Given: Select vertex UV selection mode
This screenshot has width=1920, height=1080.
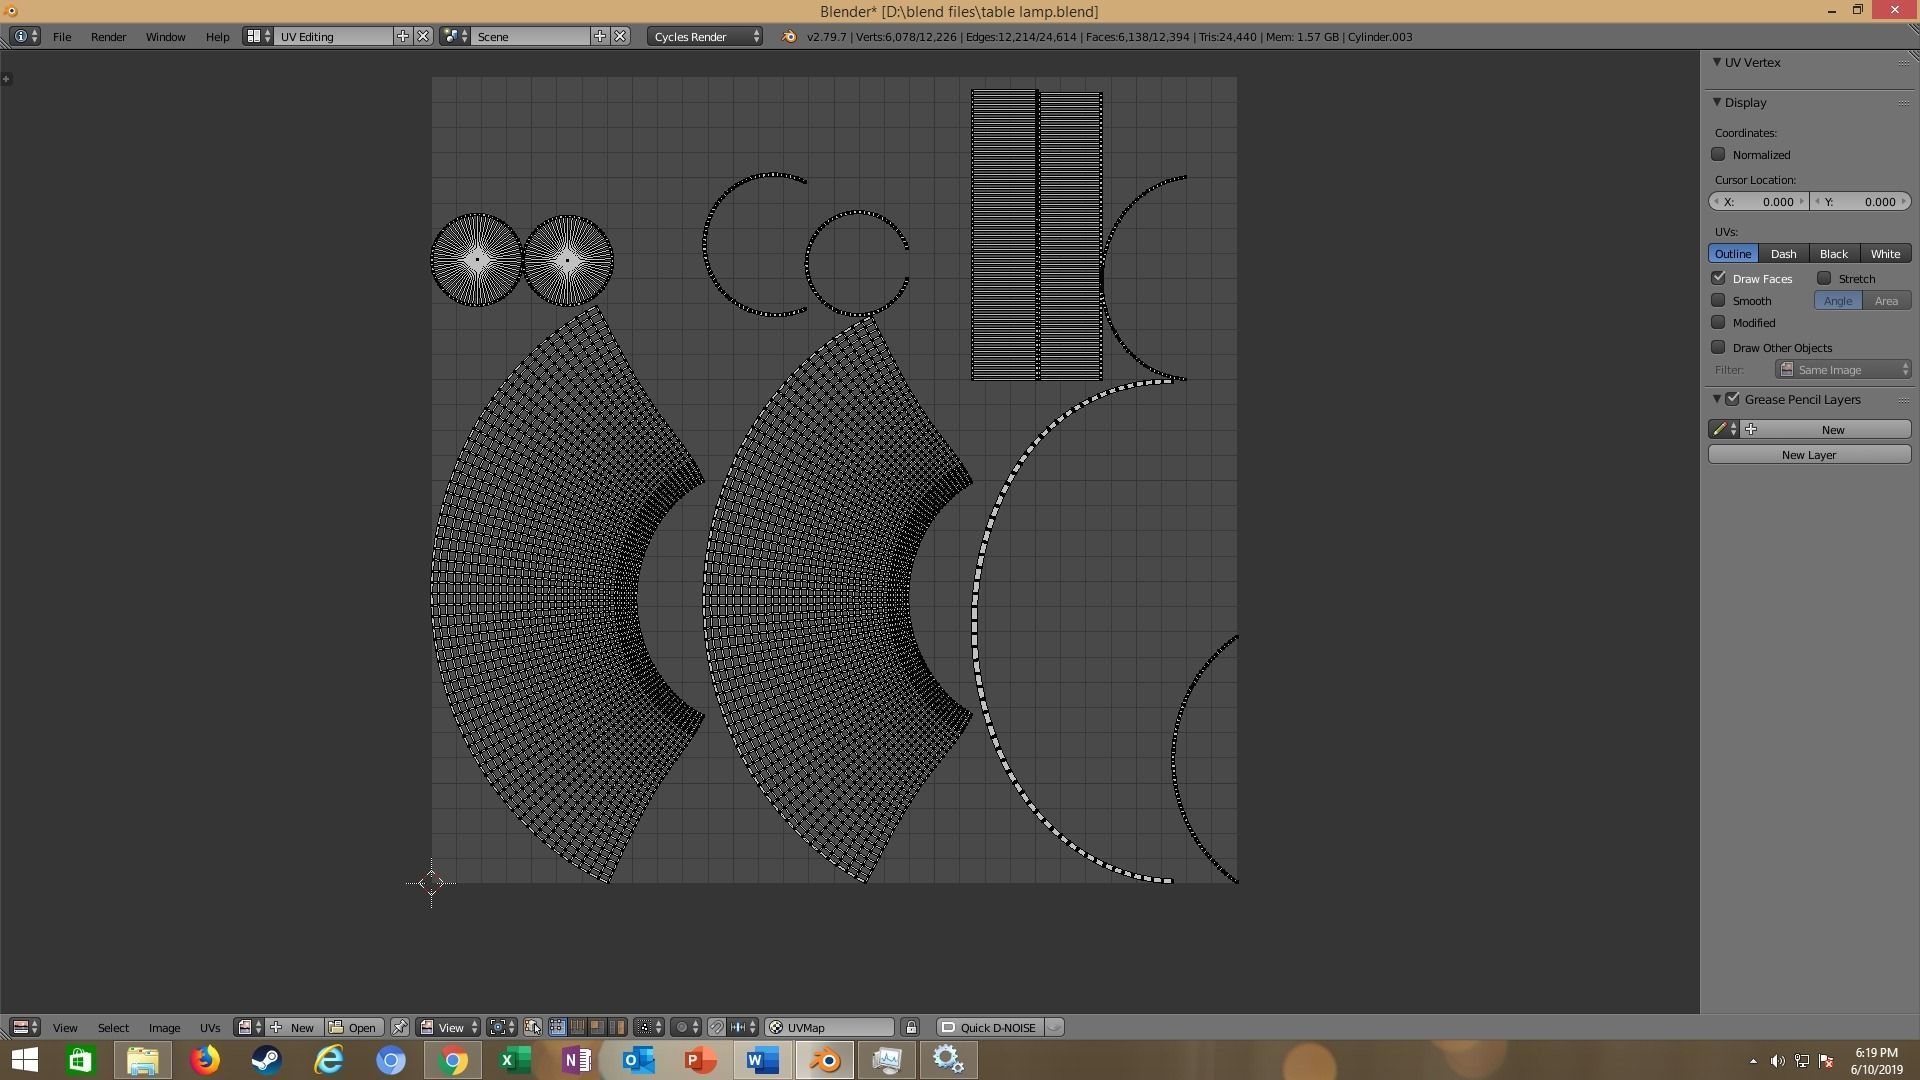Looking at the screenshot, I should coord(557,1027).
